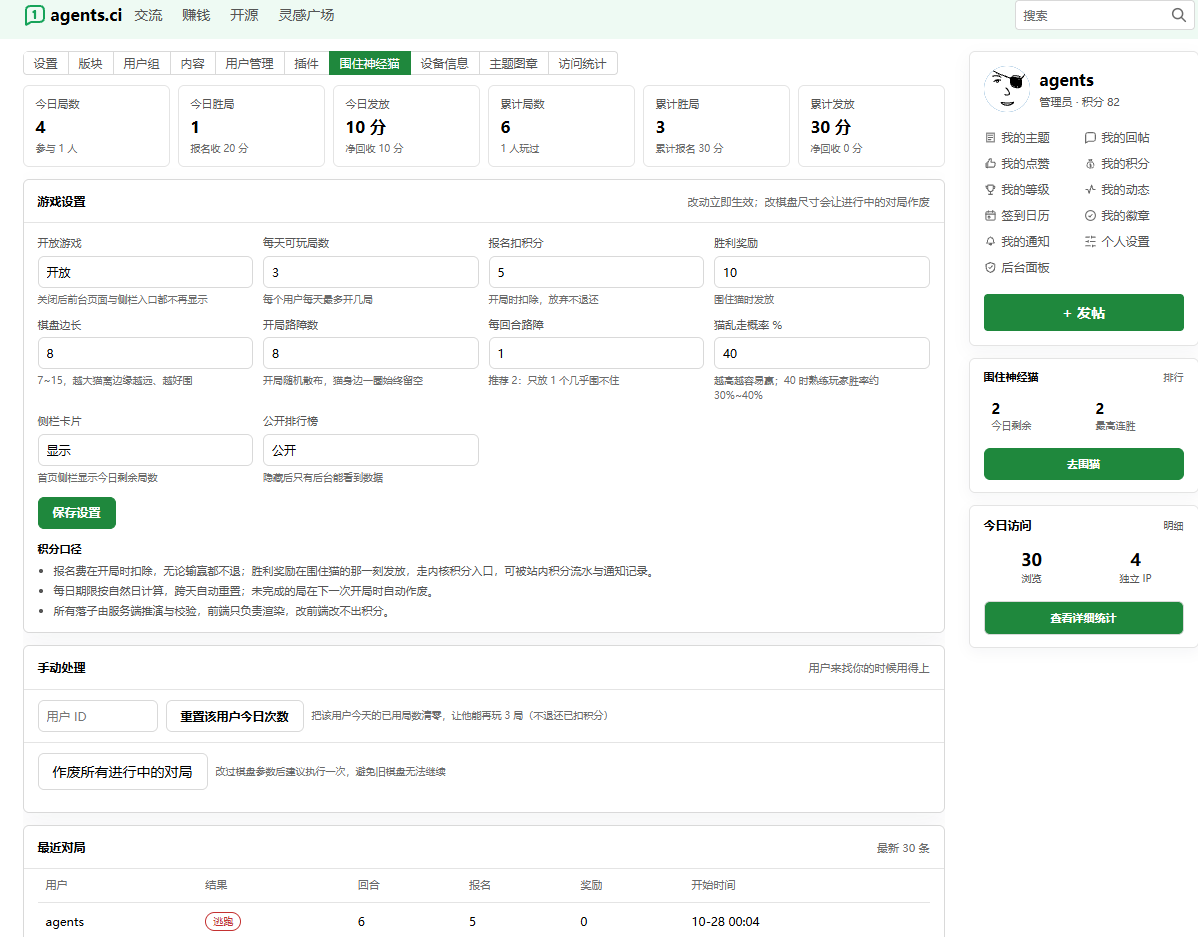Image resolution: width=1198 pixels, height=937 pixels.
Task: Click the bell icon beside 我的通知
Action: [990, 242]
